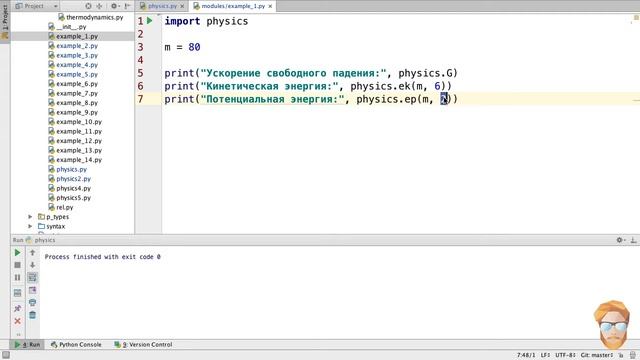Stop the process with the square stop button
The height and width of the screenshot is (360, 640).
click(x=17, y=265)
